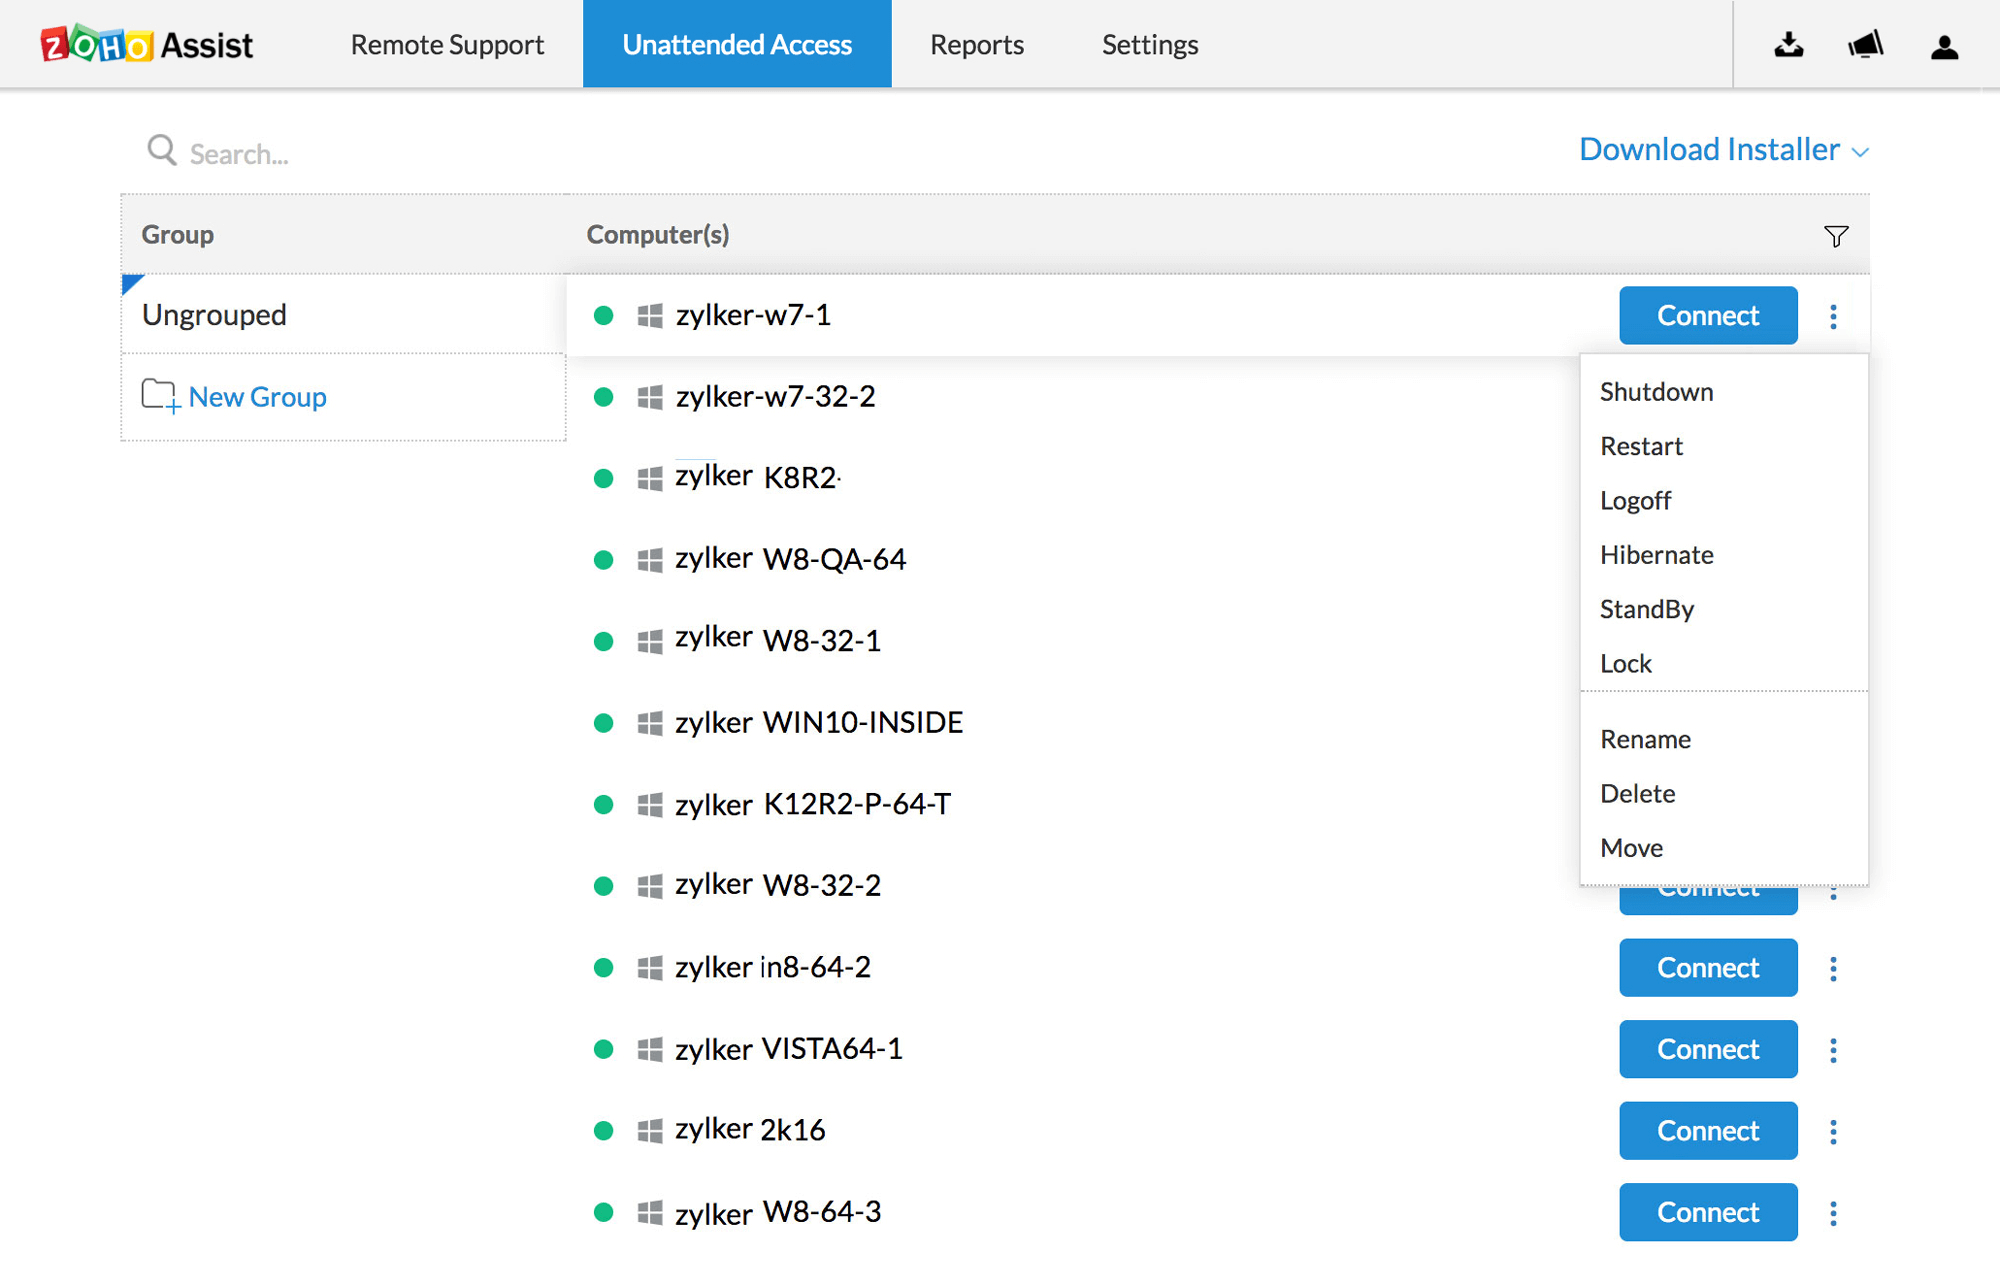Open the announcements megaphone icon
The image size is (2000, 1286).
(1865, 45)
